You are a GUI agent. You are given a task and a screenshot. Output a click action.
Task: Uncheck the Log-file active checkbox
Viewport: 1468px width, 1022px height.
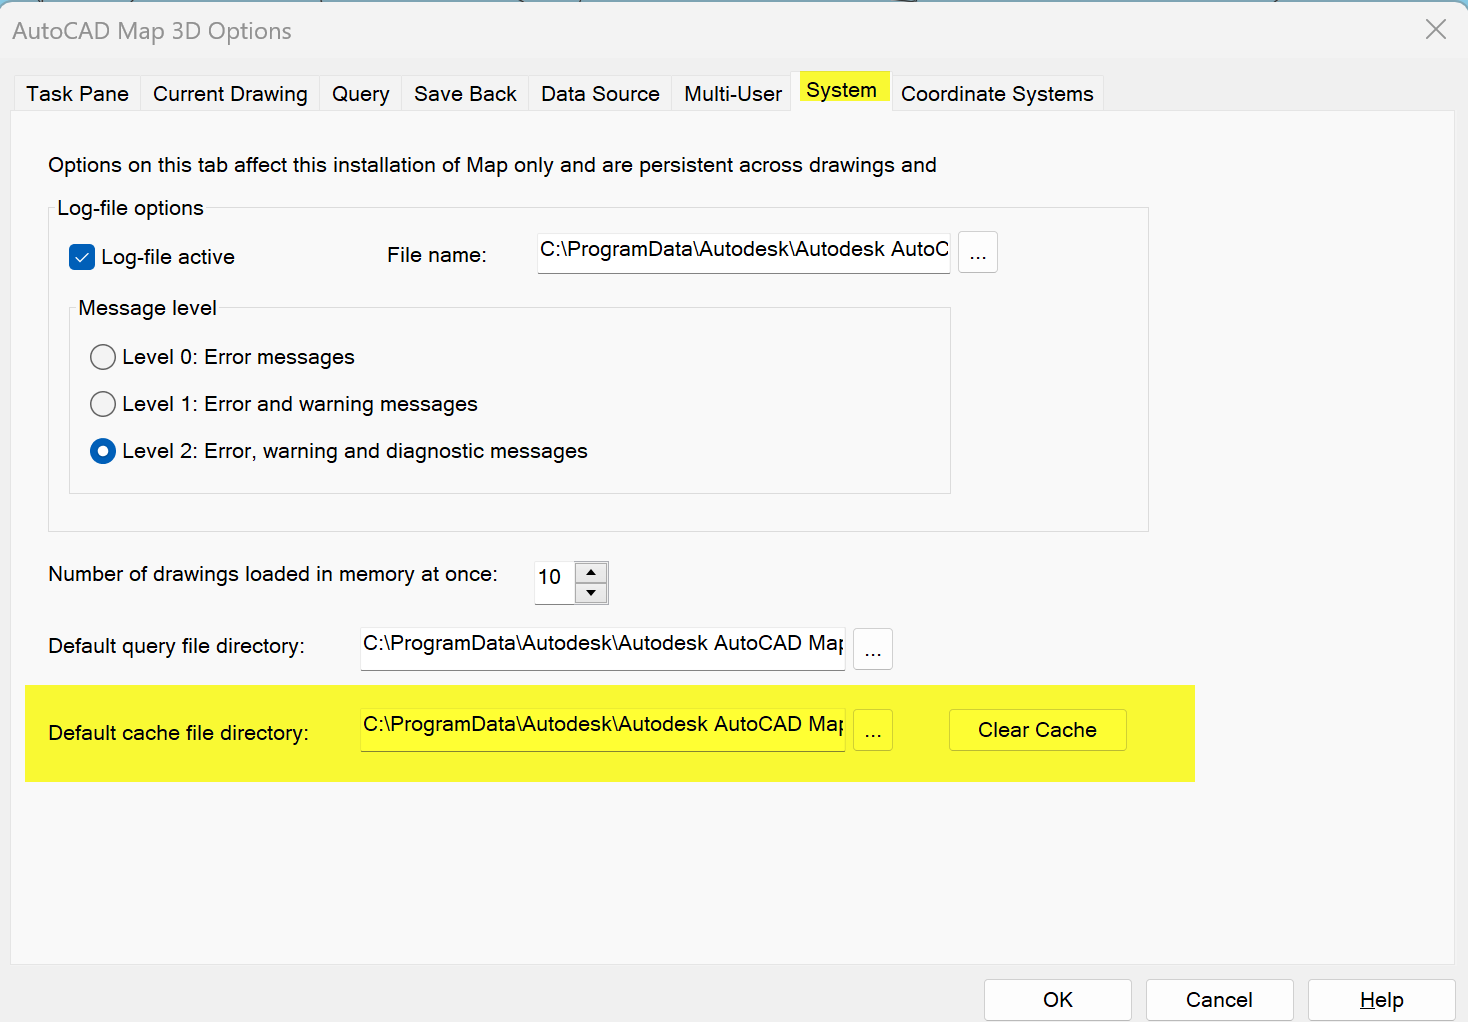click(x=81, y=257)
